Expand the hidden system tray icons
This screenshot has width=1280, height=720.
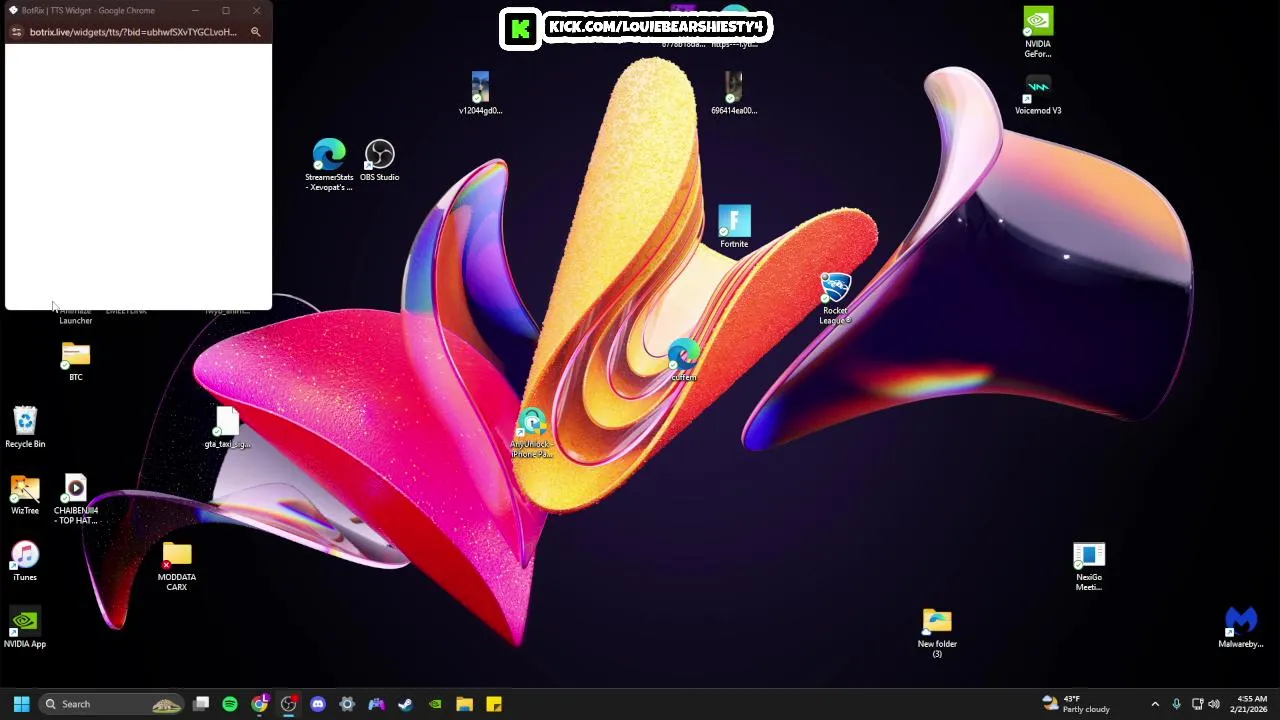click(x=1155, y=704)
